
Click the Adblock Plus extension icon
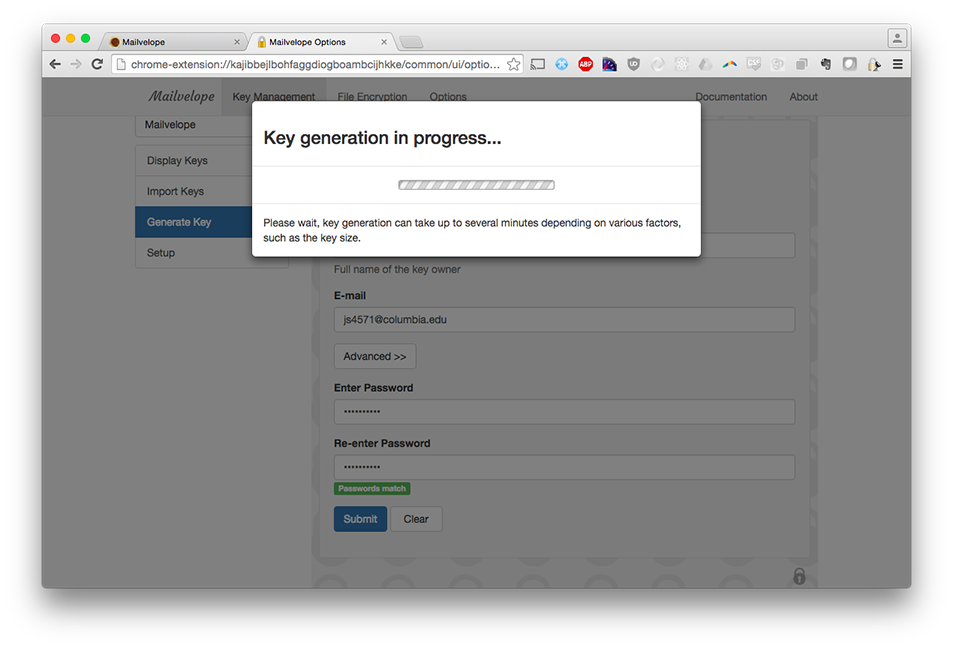pyautogui.click(x=585, y=64)
